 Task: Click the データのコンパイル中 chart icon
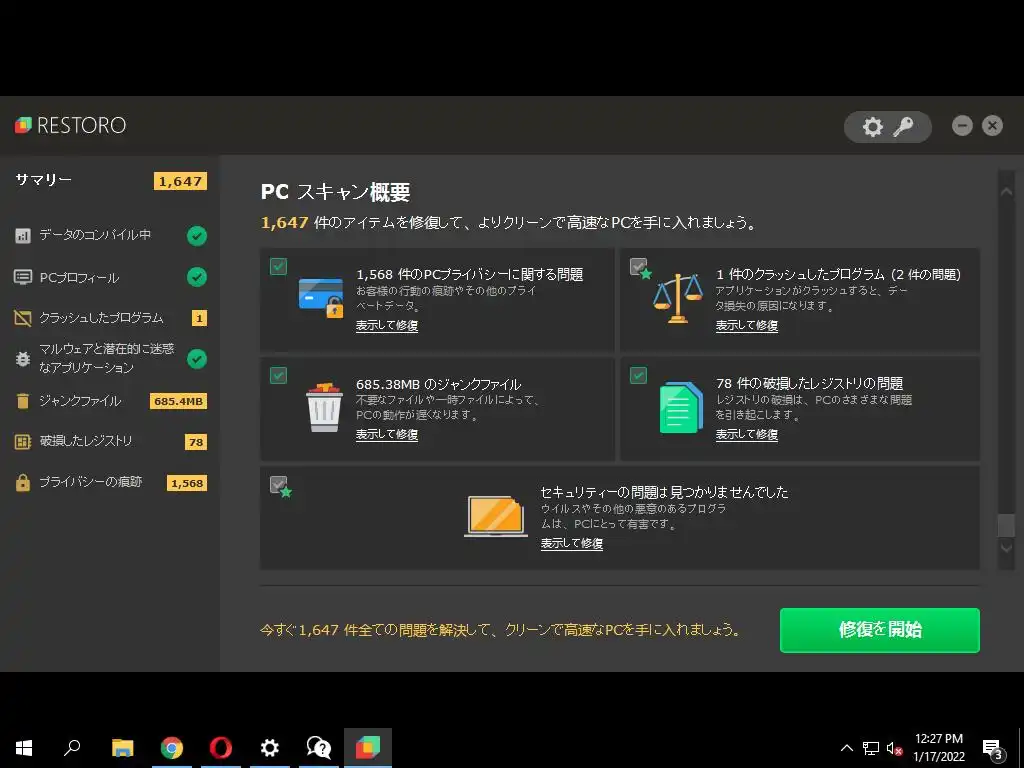(23, 235)
